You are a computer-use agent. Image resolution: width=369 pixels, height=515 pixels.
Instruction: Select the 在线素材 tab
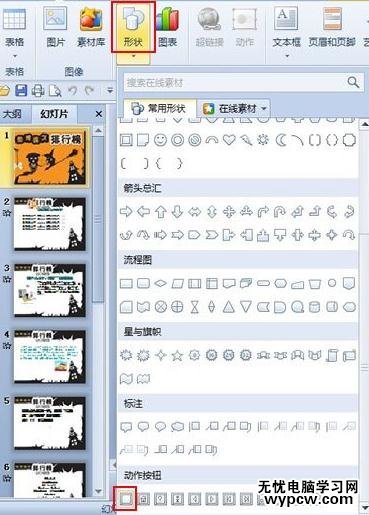click(234, 108)
